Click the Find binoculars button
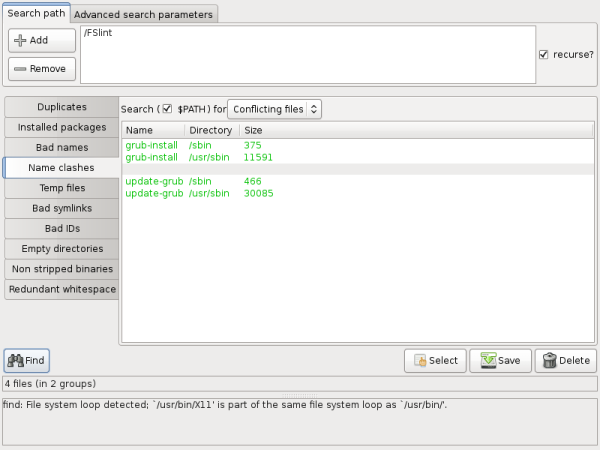 click(x=26, y=360)
